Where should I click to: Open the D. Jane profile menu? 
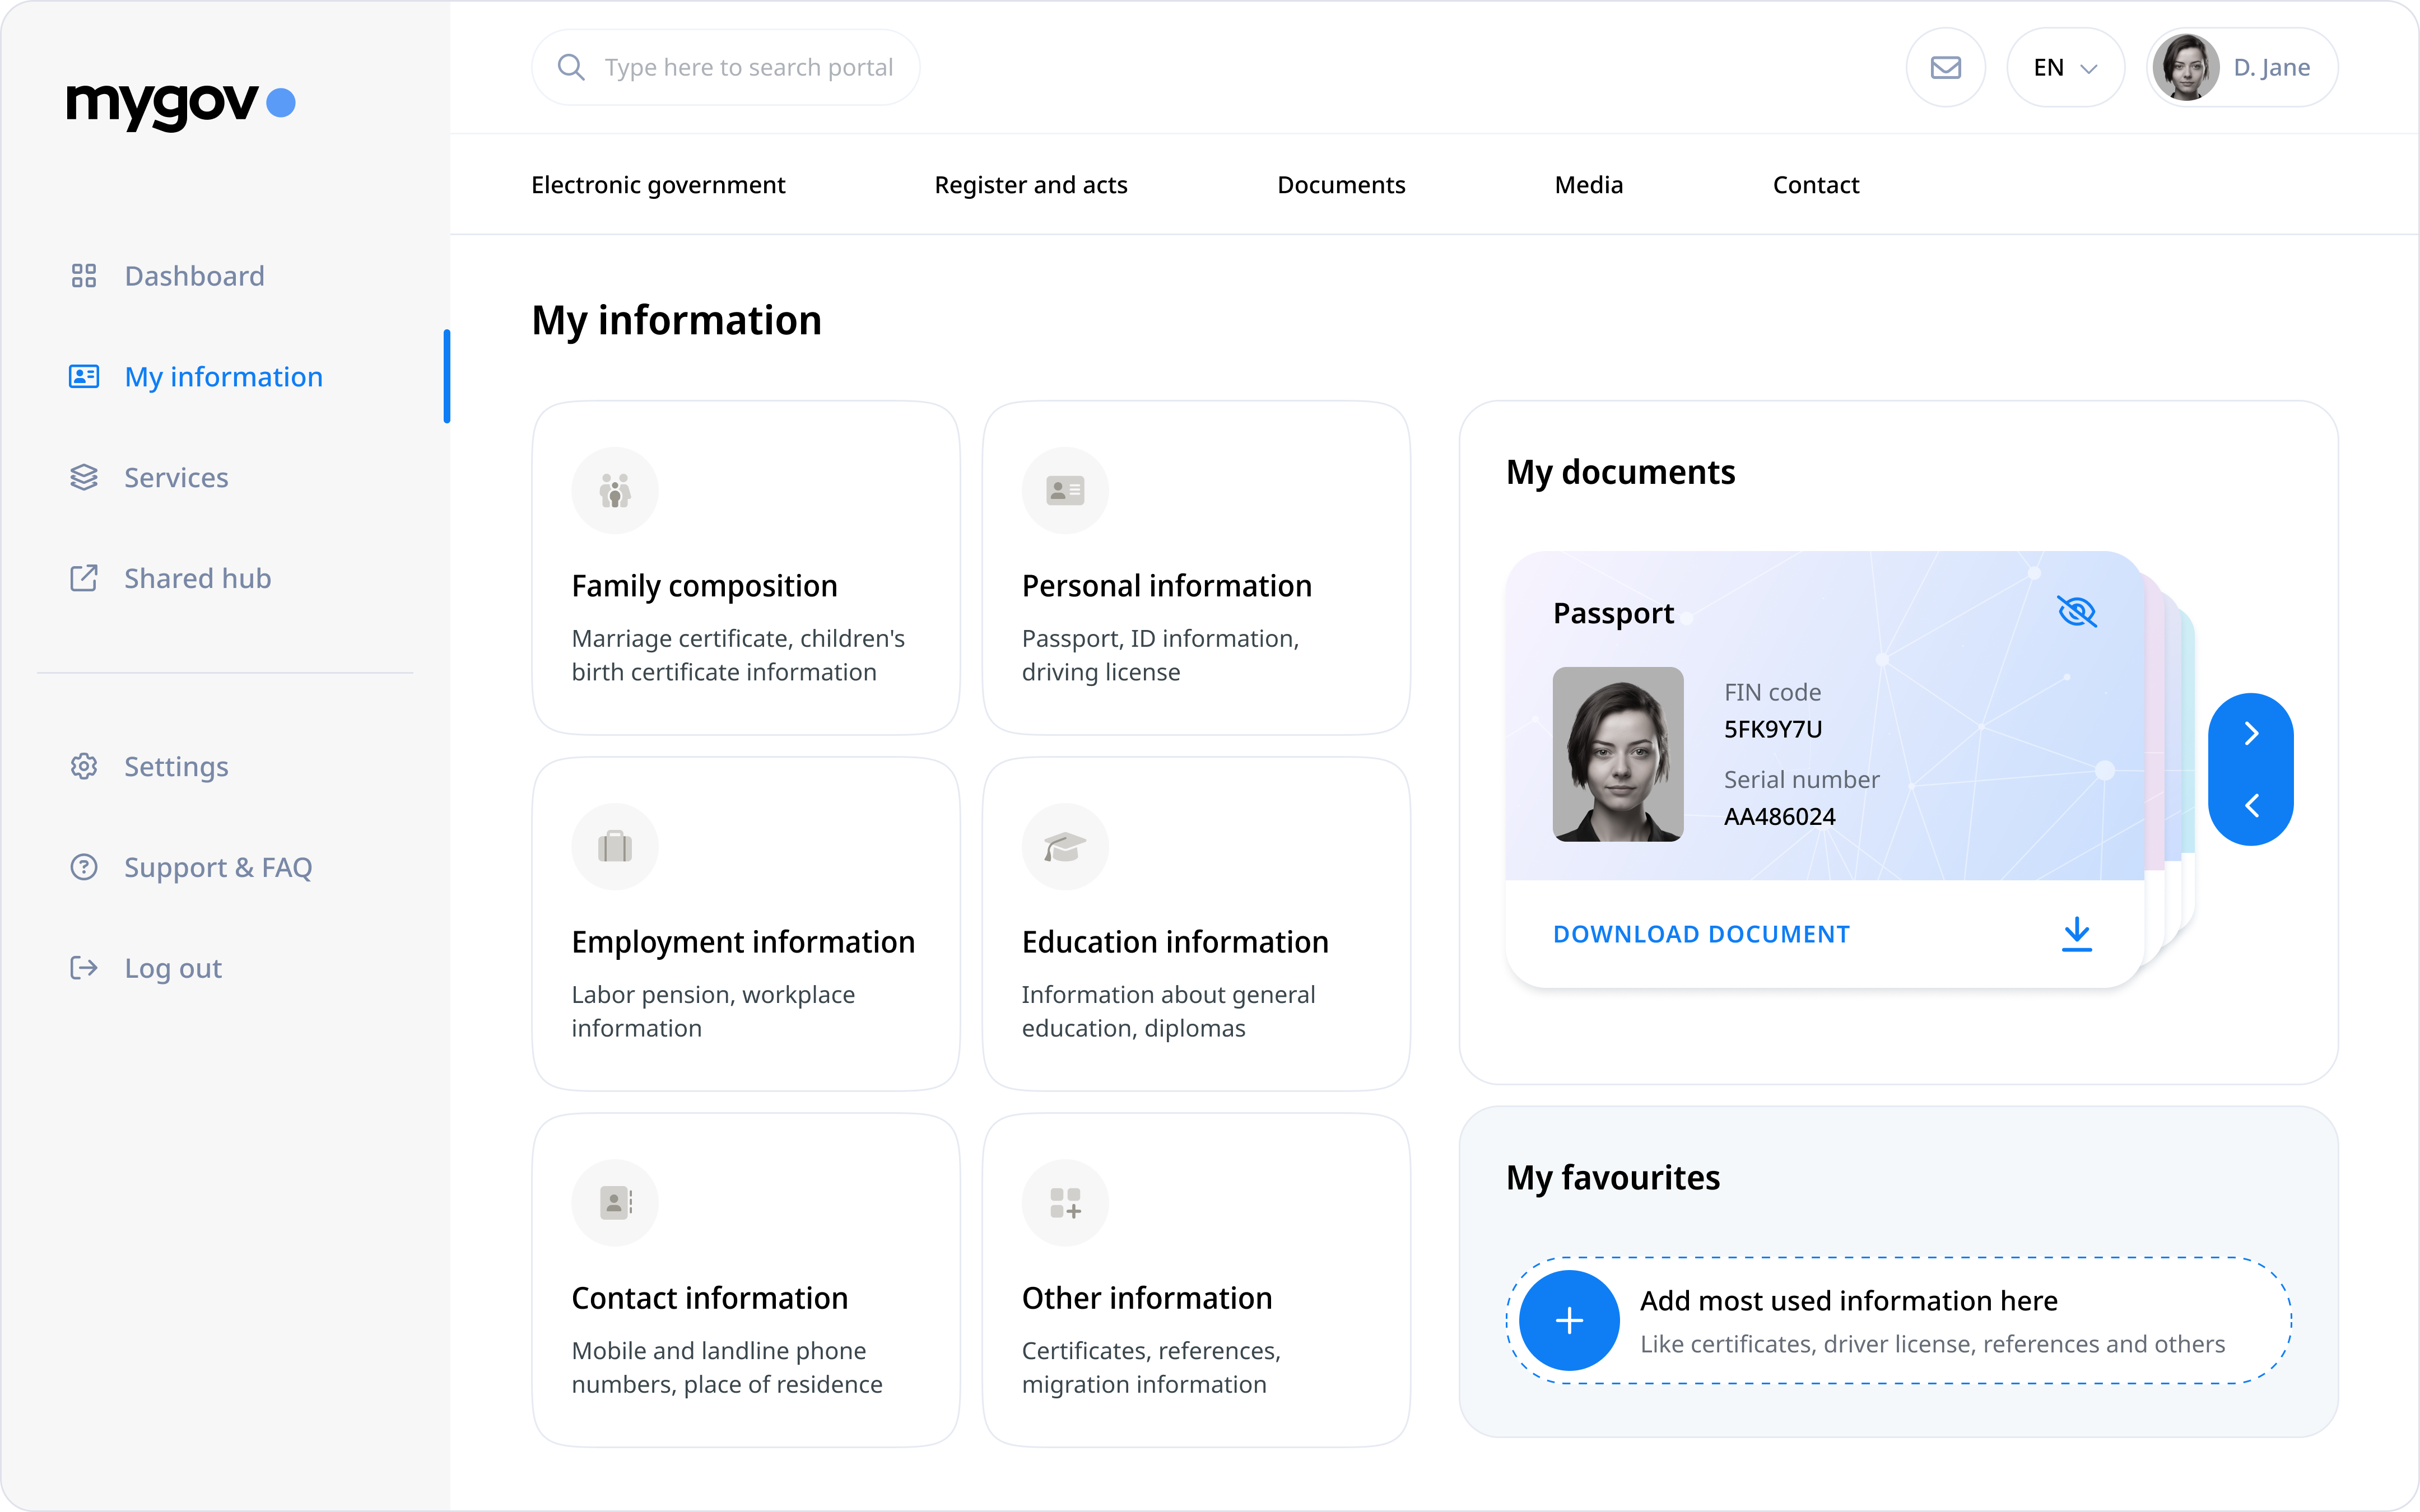click(2241, 67)
